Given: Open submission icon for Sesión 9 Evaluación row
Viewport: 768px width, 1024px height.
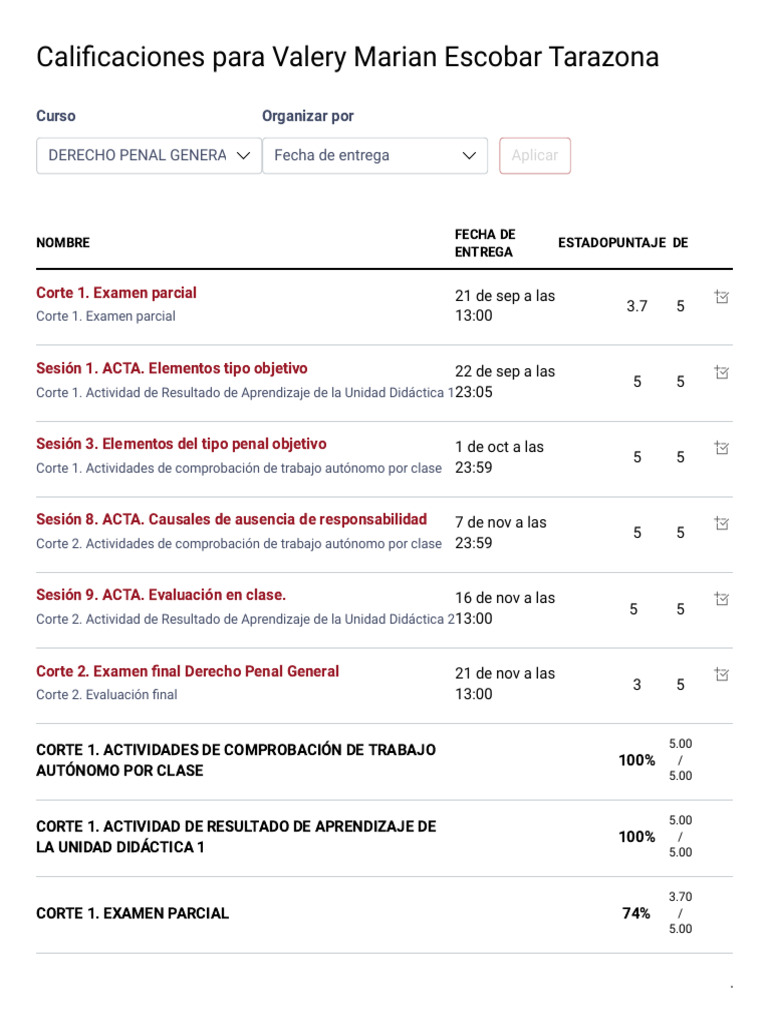Looking at the screenshot, I should (722, 599).
